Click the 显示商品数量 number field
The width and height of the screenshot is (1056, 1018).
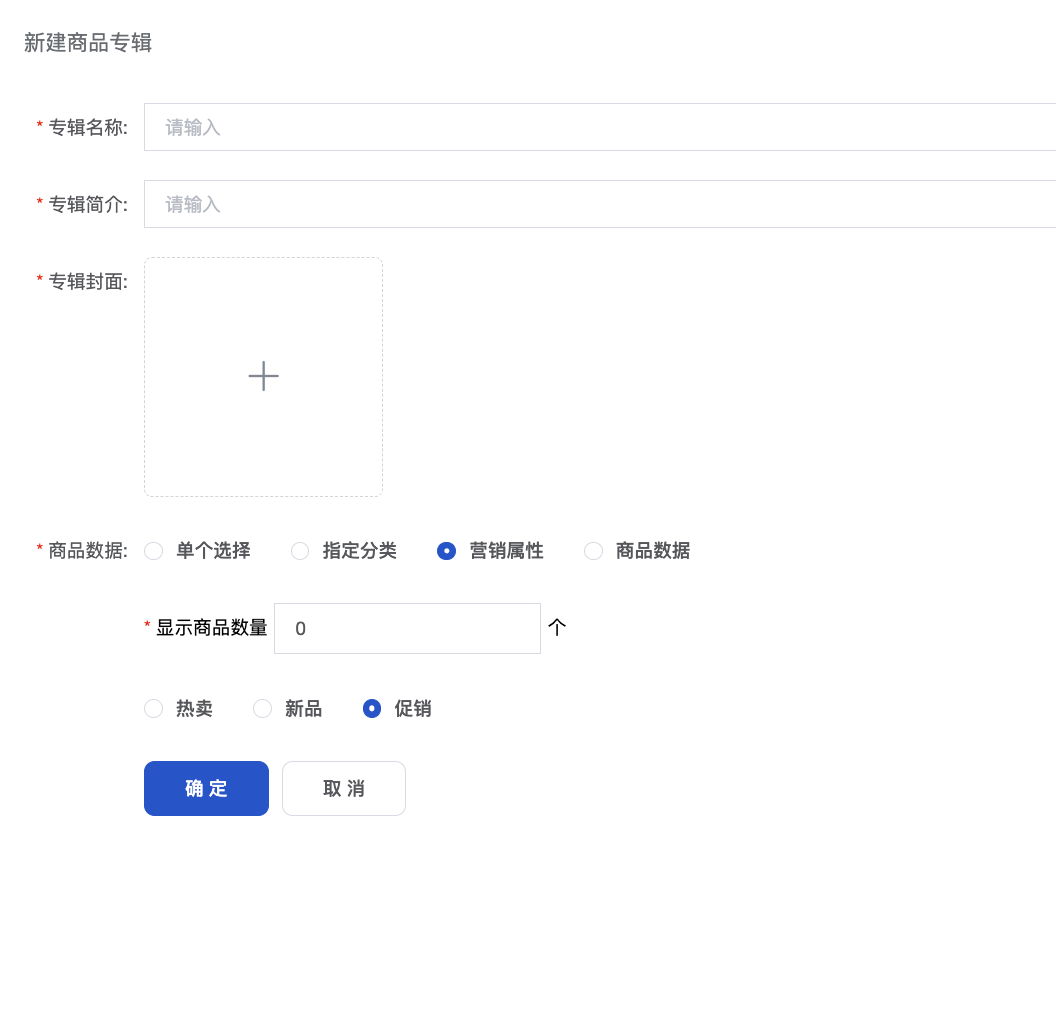coord(407,628)
